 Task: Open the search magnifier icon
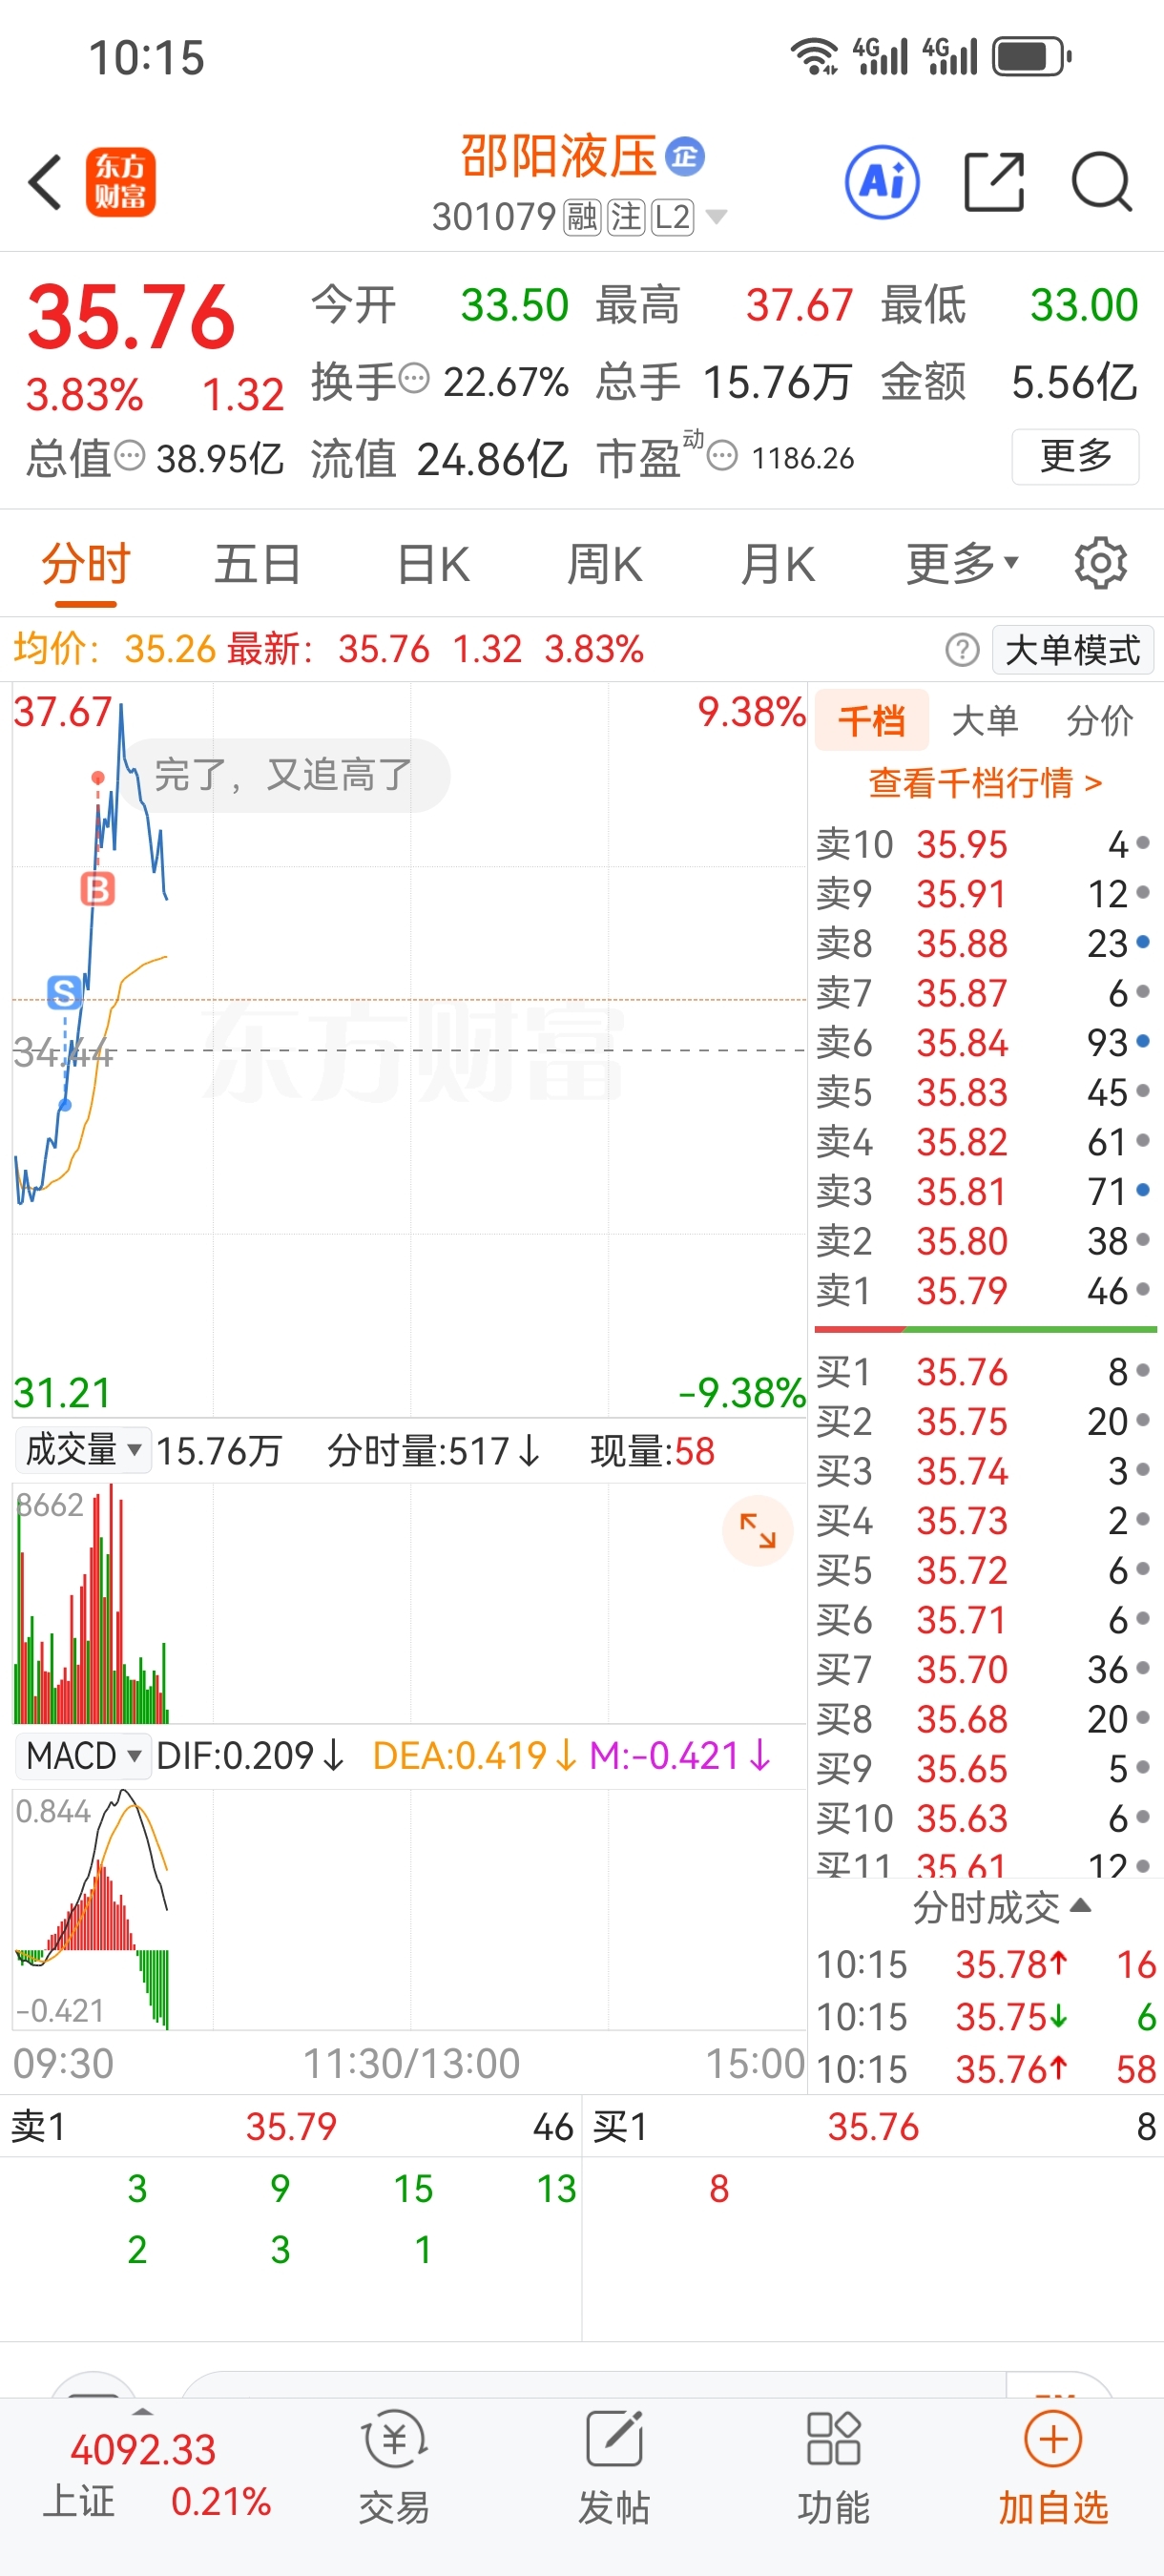point(1101,182)
